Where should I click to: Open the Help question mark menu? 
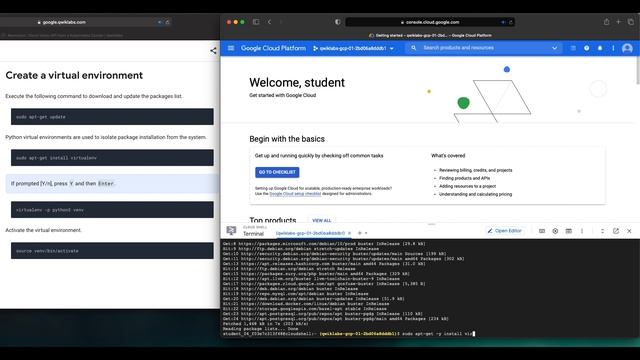(x=587, y=48)
